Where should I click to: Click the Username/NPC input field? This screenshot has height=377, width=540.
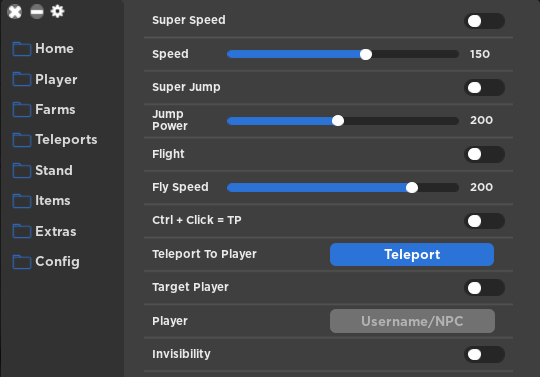point(412,321)
